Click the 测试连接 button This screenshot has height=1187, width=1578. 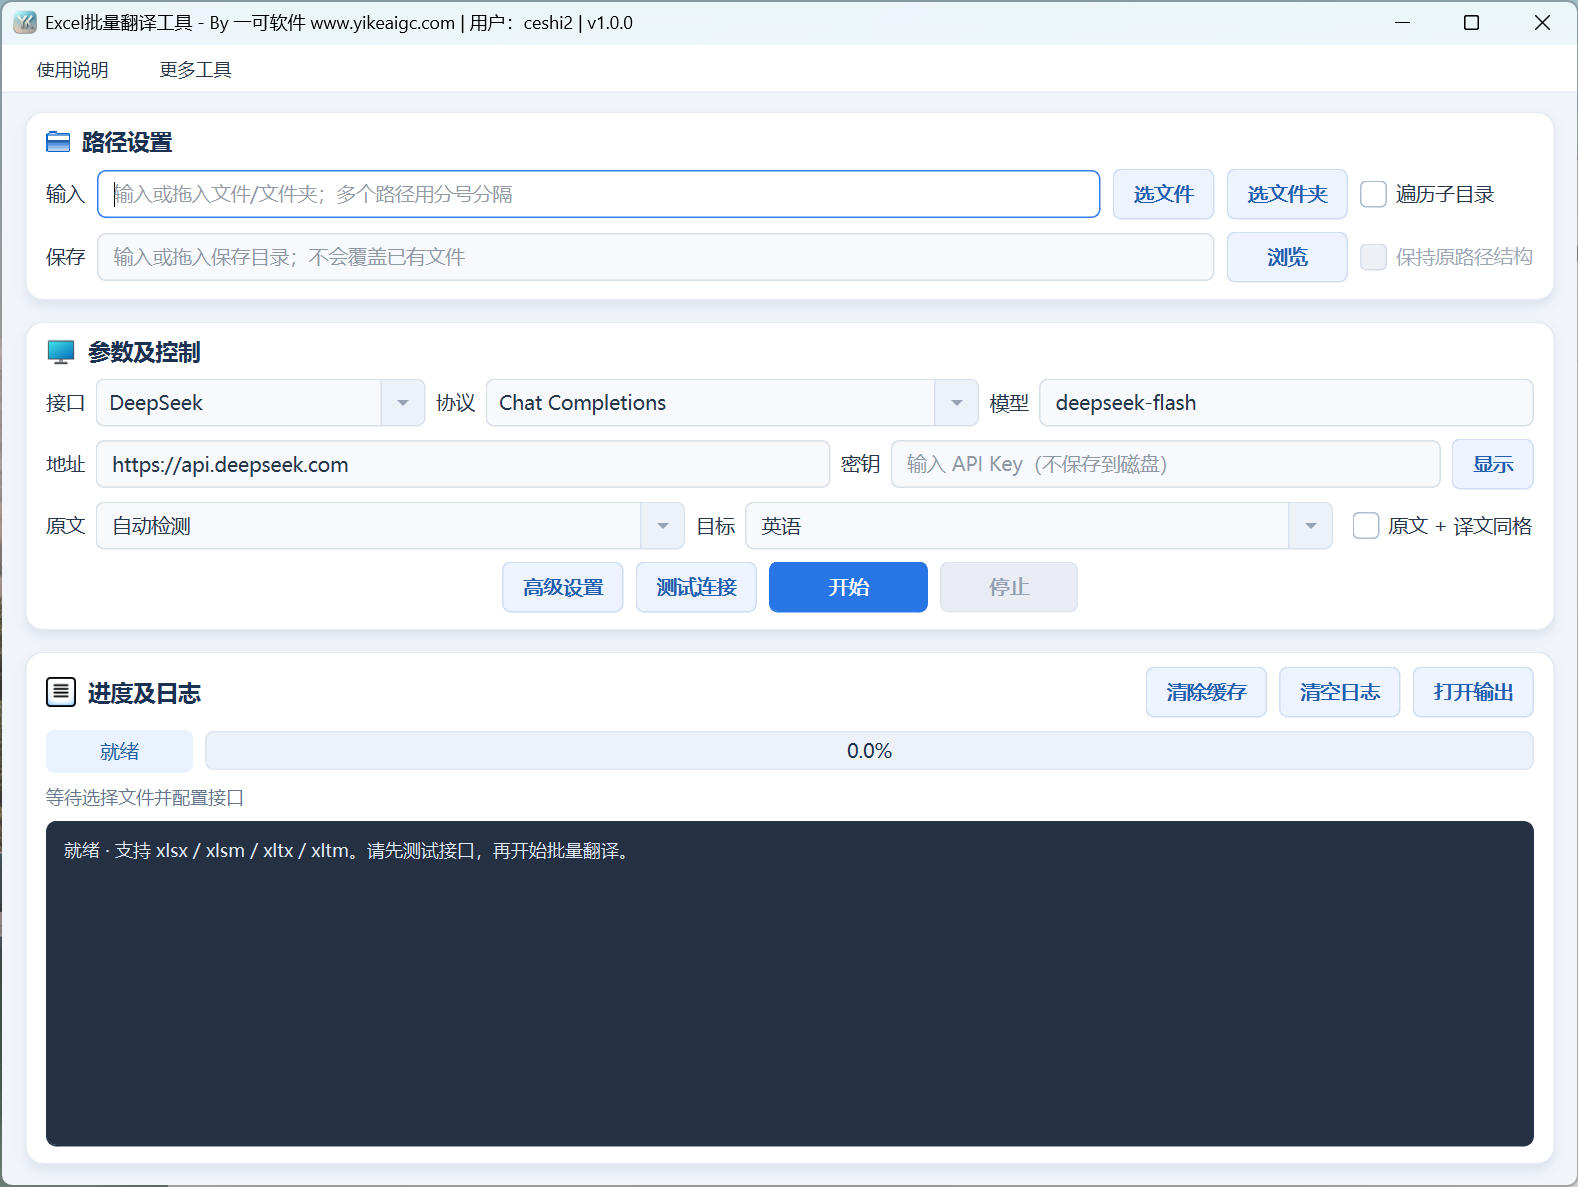coord(696,587)
